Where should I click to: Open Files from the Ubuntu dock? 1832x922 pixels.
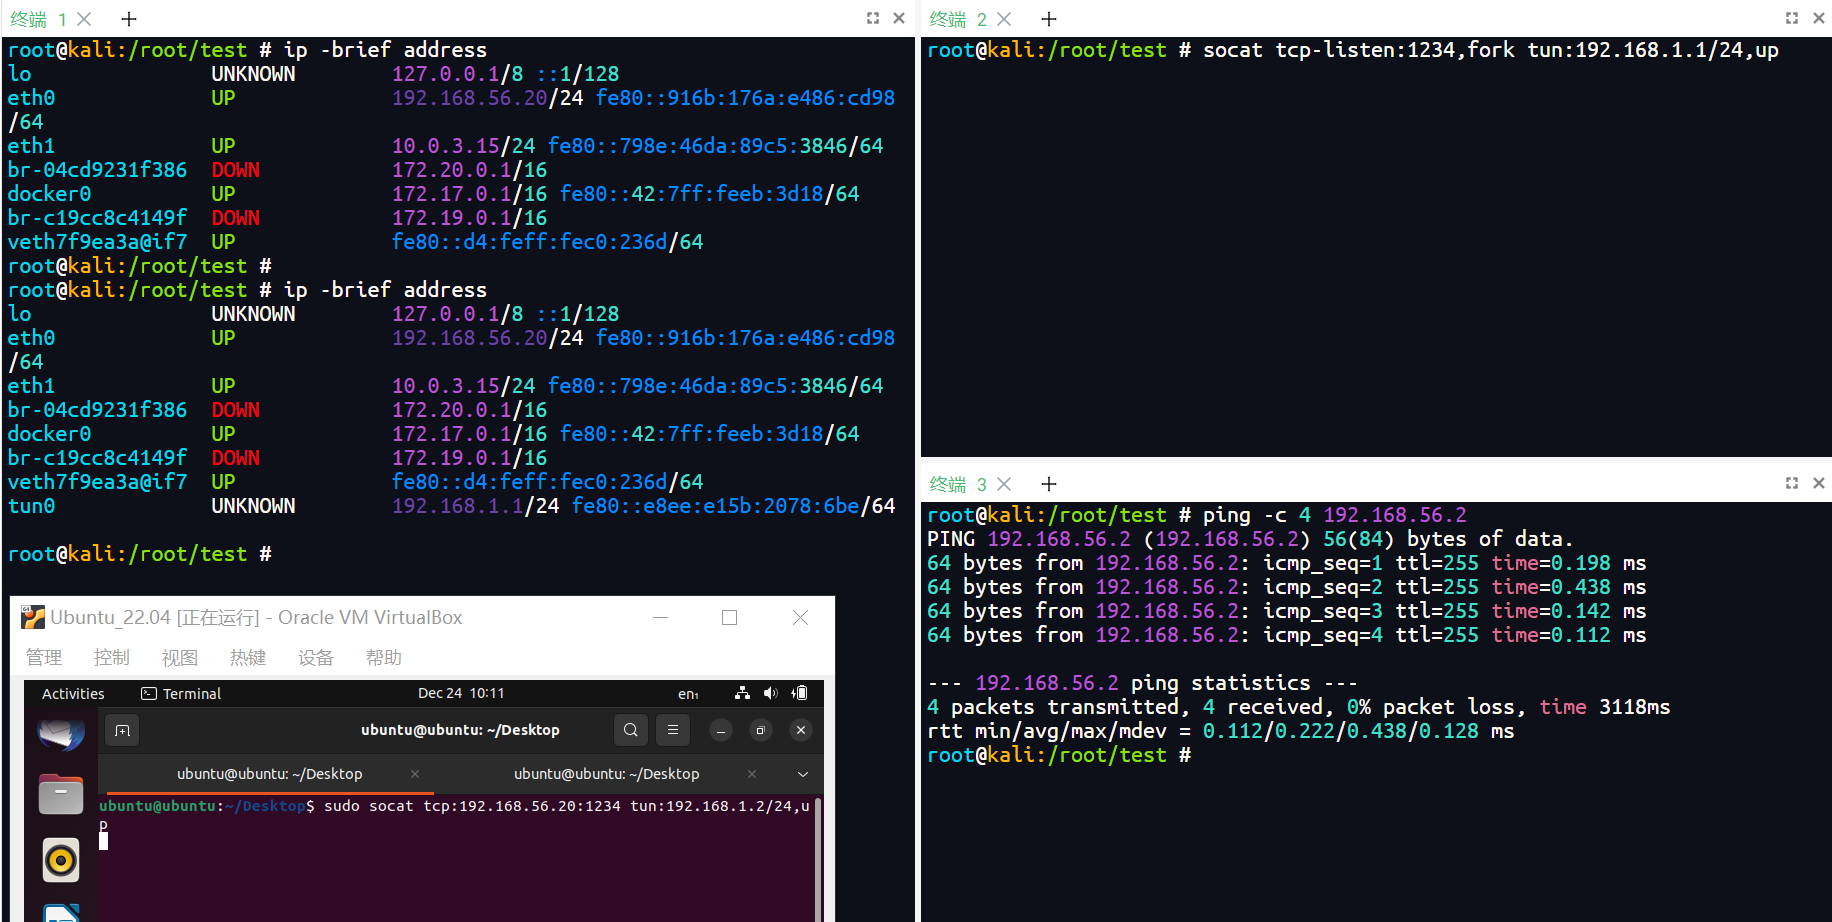tap(60, 795)
